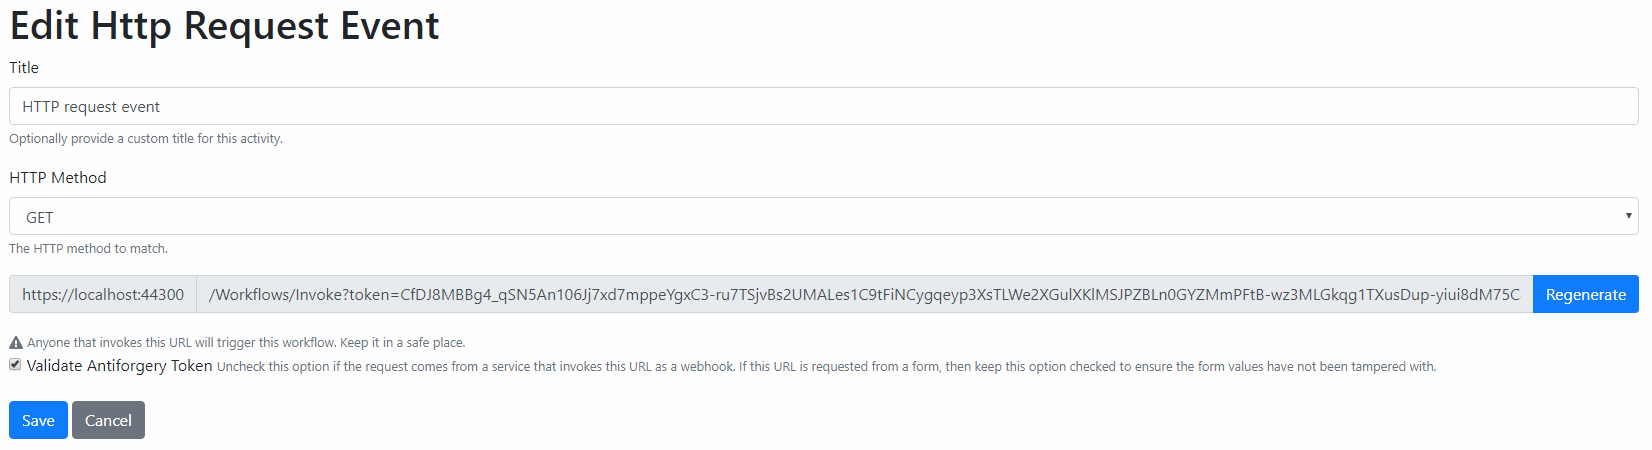Click the HTTP Method label
This screenshot has width=1652, height=450.
[58, 177]
